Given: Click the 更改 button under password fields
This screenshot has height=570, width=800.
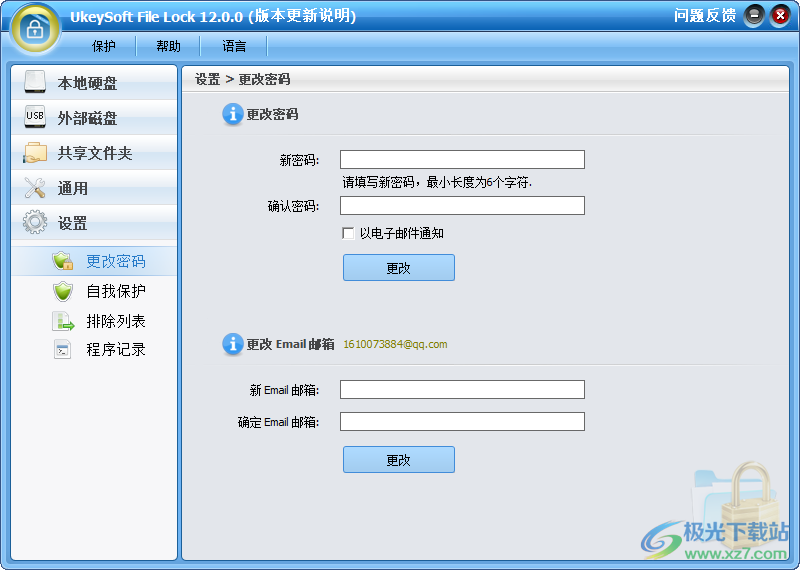Looking at the screenshot, I should pyautogui.click(x=398, y=267).
